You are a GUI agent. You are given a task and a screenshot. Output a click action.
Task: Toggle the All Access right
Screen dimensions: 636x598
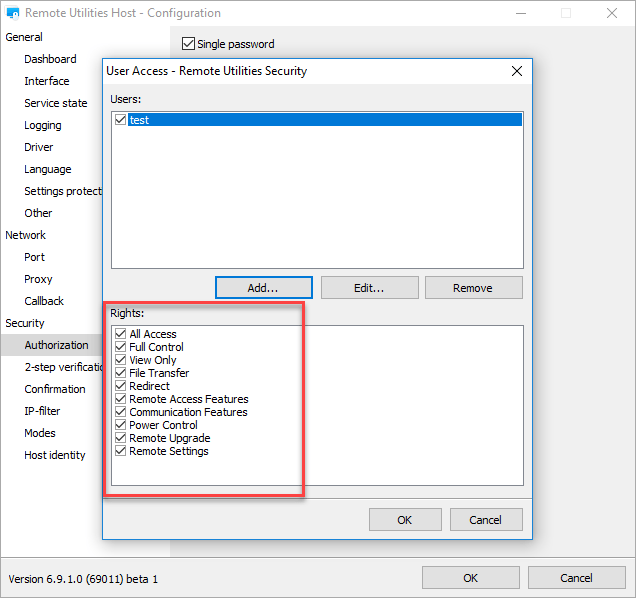(x=120, y=334)
